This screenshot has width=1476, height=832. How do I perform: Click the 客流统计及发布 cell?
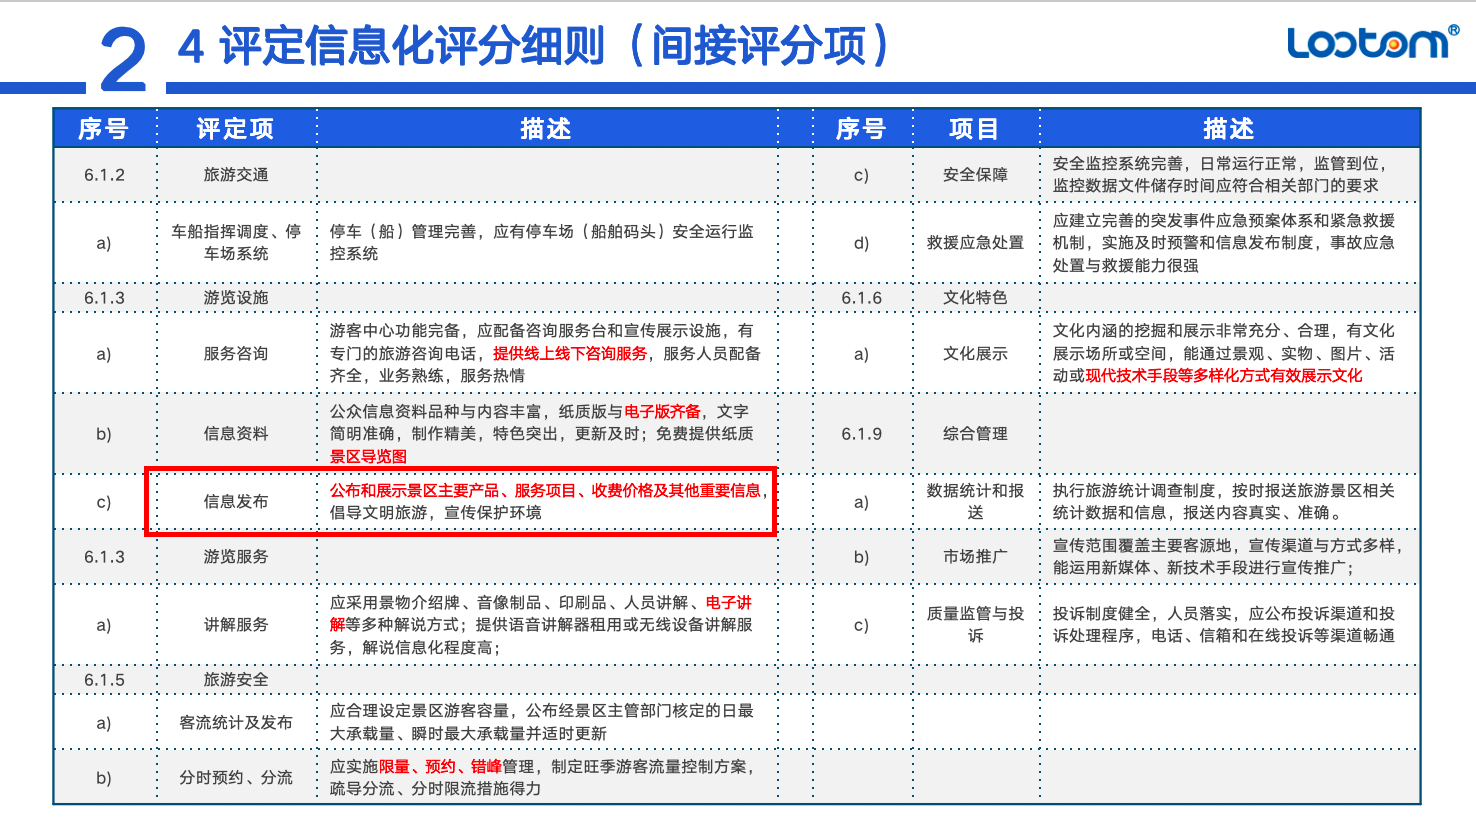pos(236,723)
